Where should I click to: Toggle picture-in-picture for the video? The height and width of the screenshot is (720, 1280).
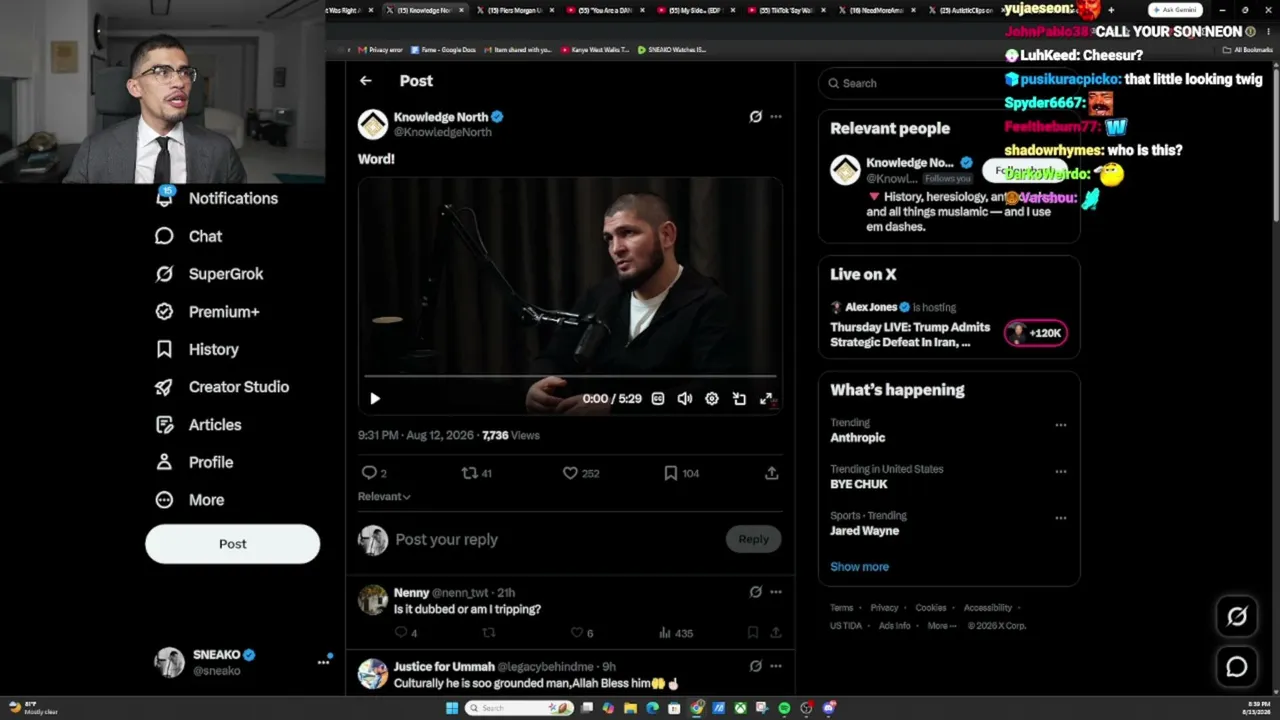click(739, 398)
